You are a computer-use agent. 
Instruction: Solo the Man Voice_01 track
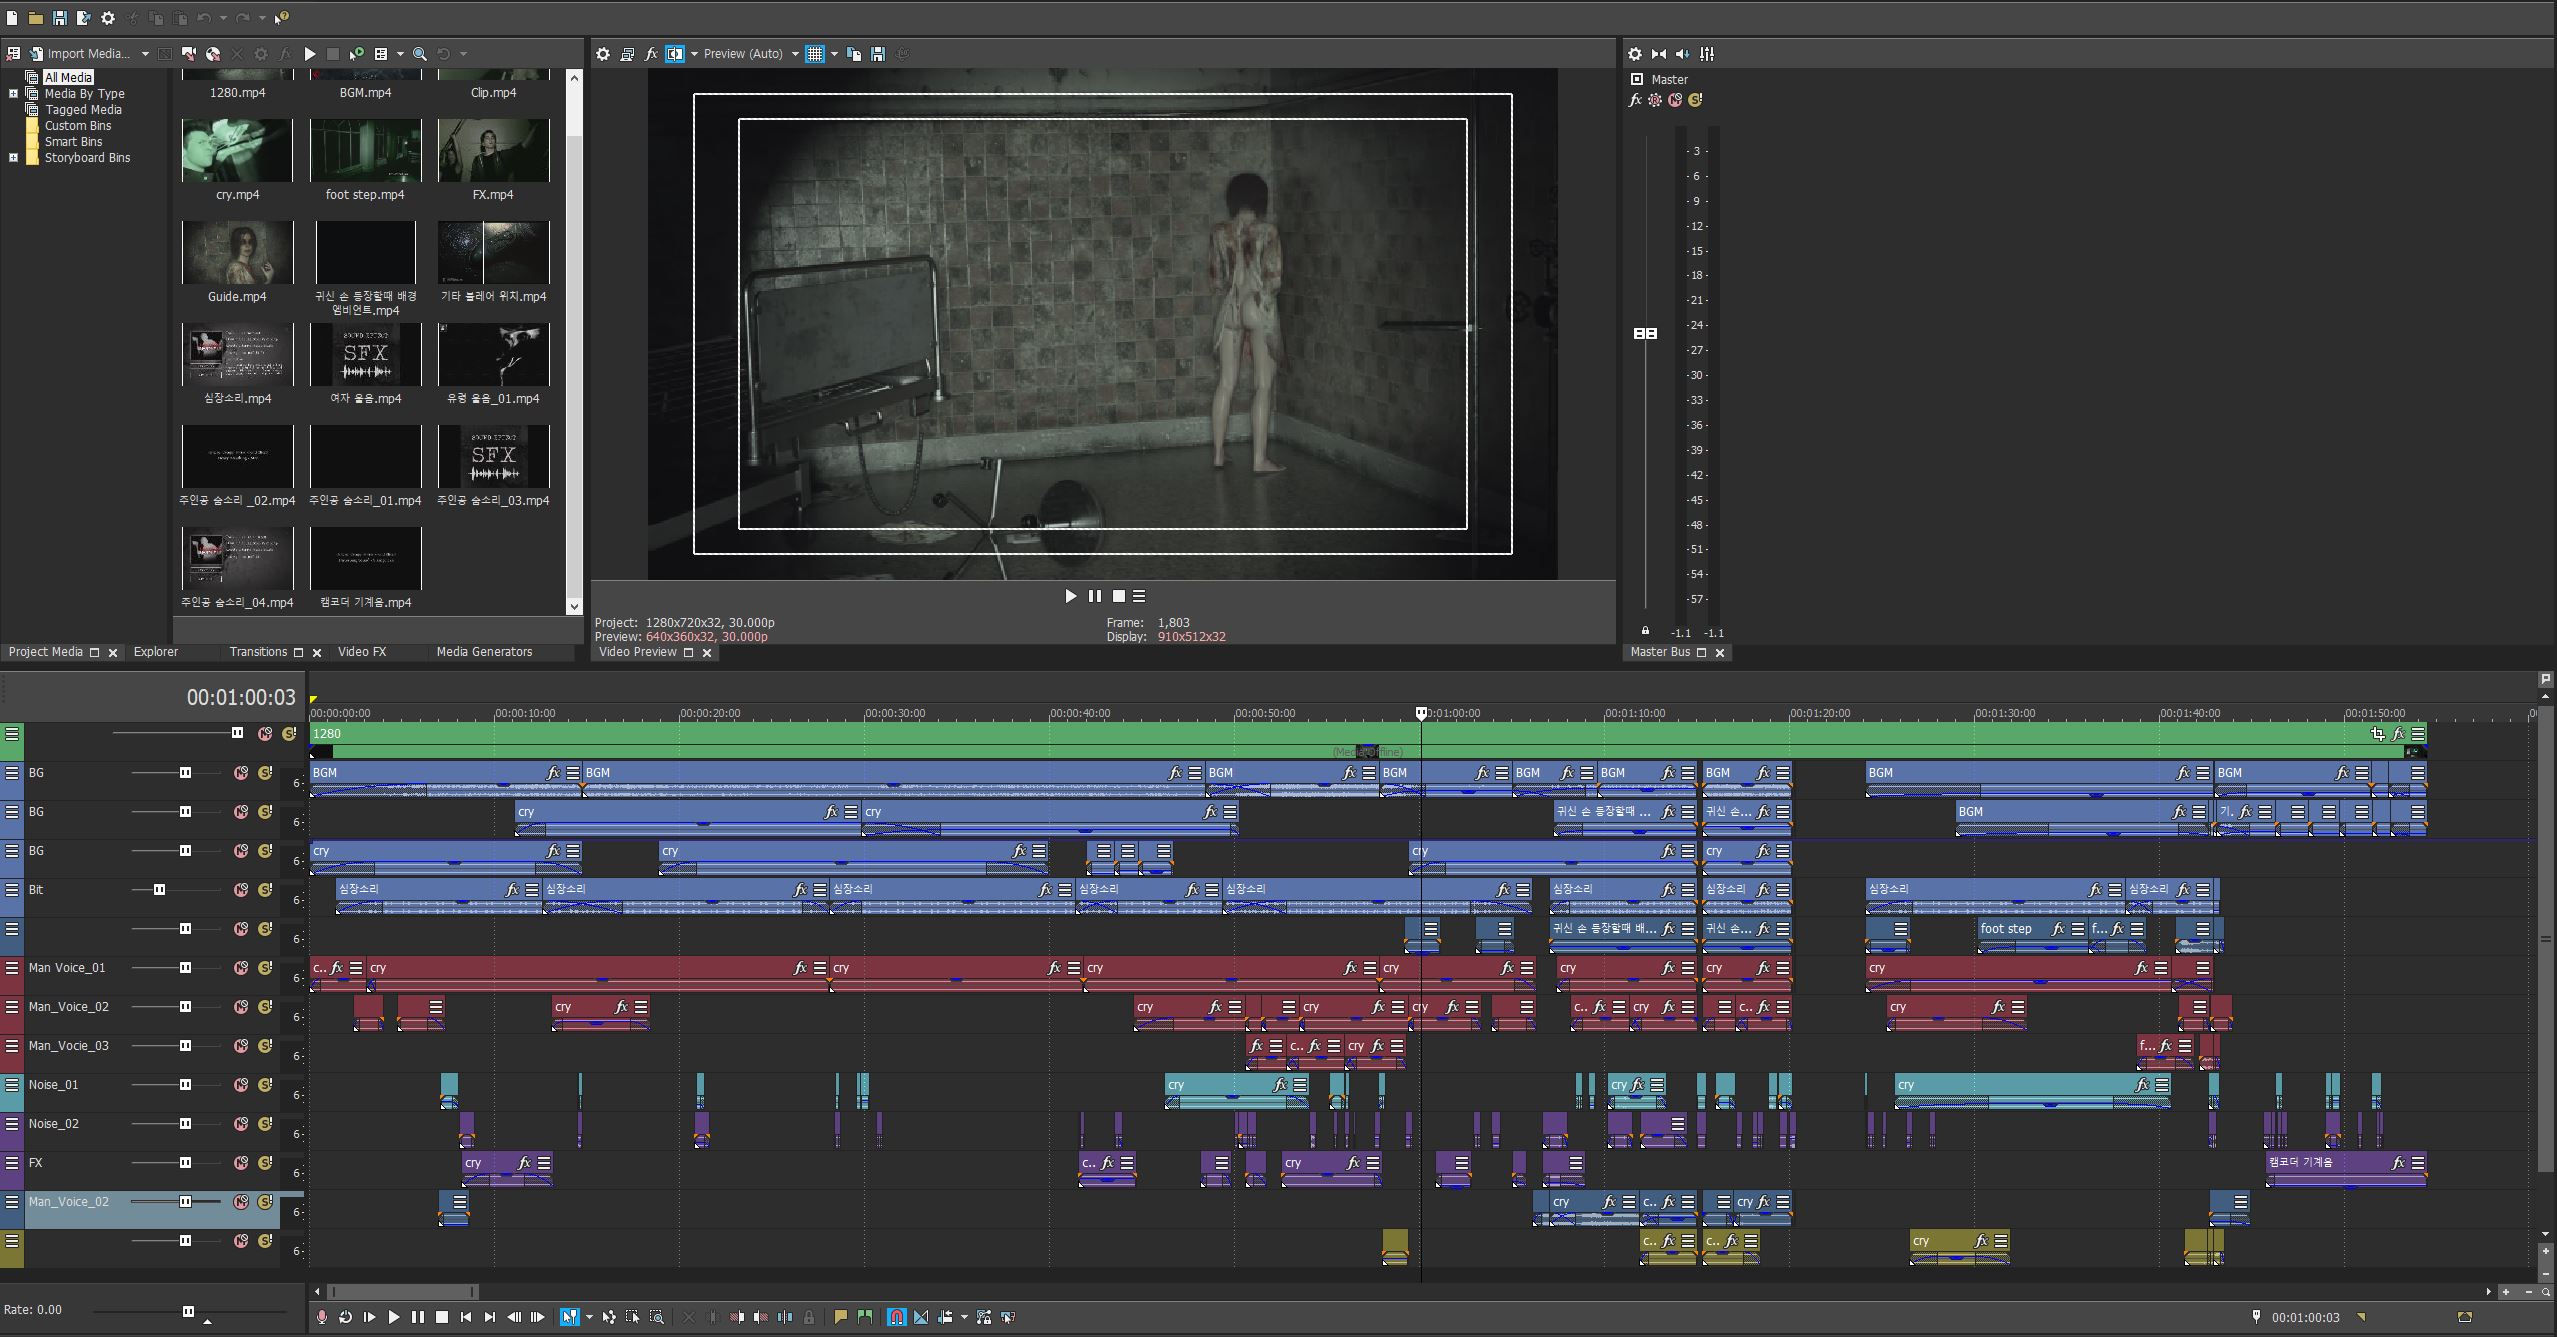(x=266, y=968)
